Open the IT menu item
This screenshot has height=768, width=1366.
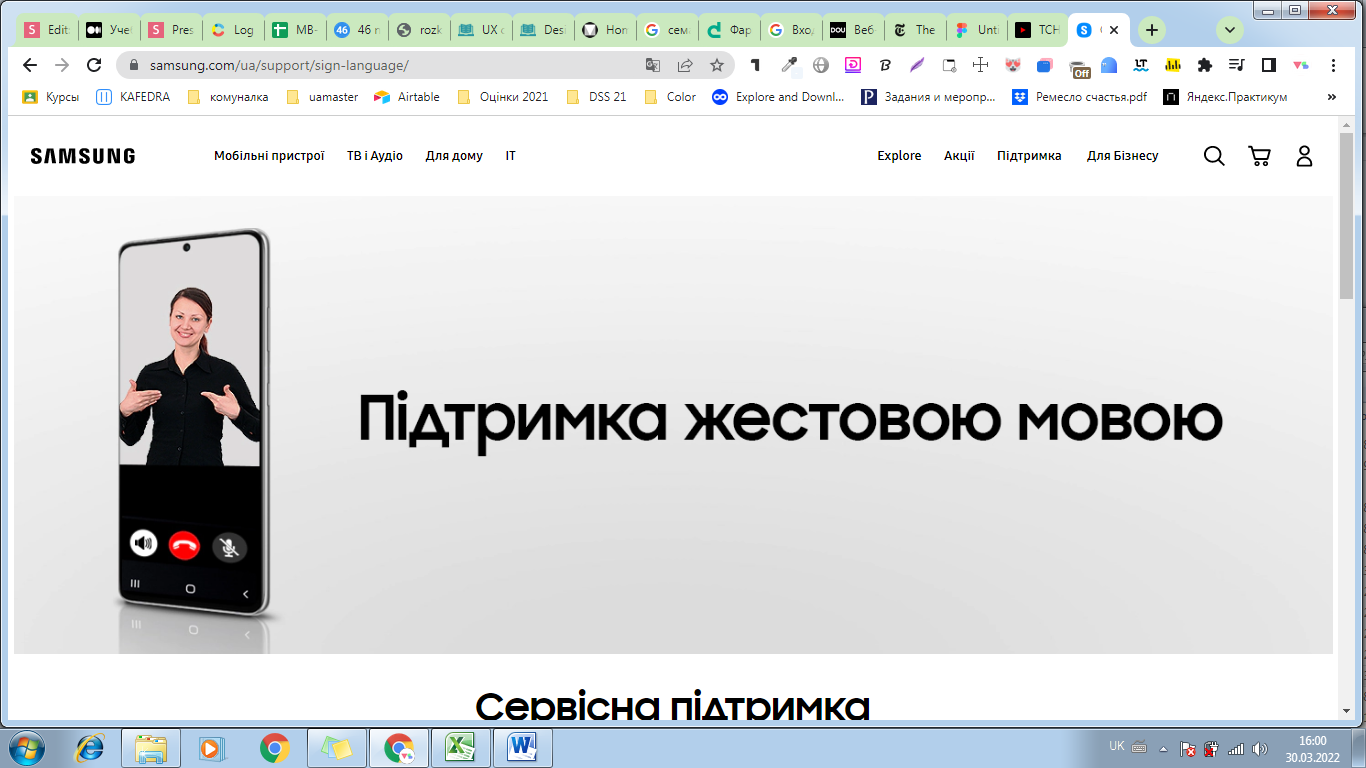point(511,156)
